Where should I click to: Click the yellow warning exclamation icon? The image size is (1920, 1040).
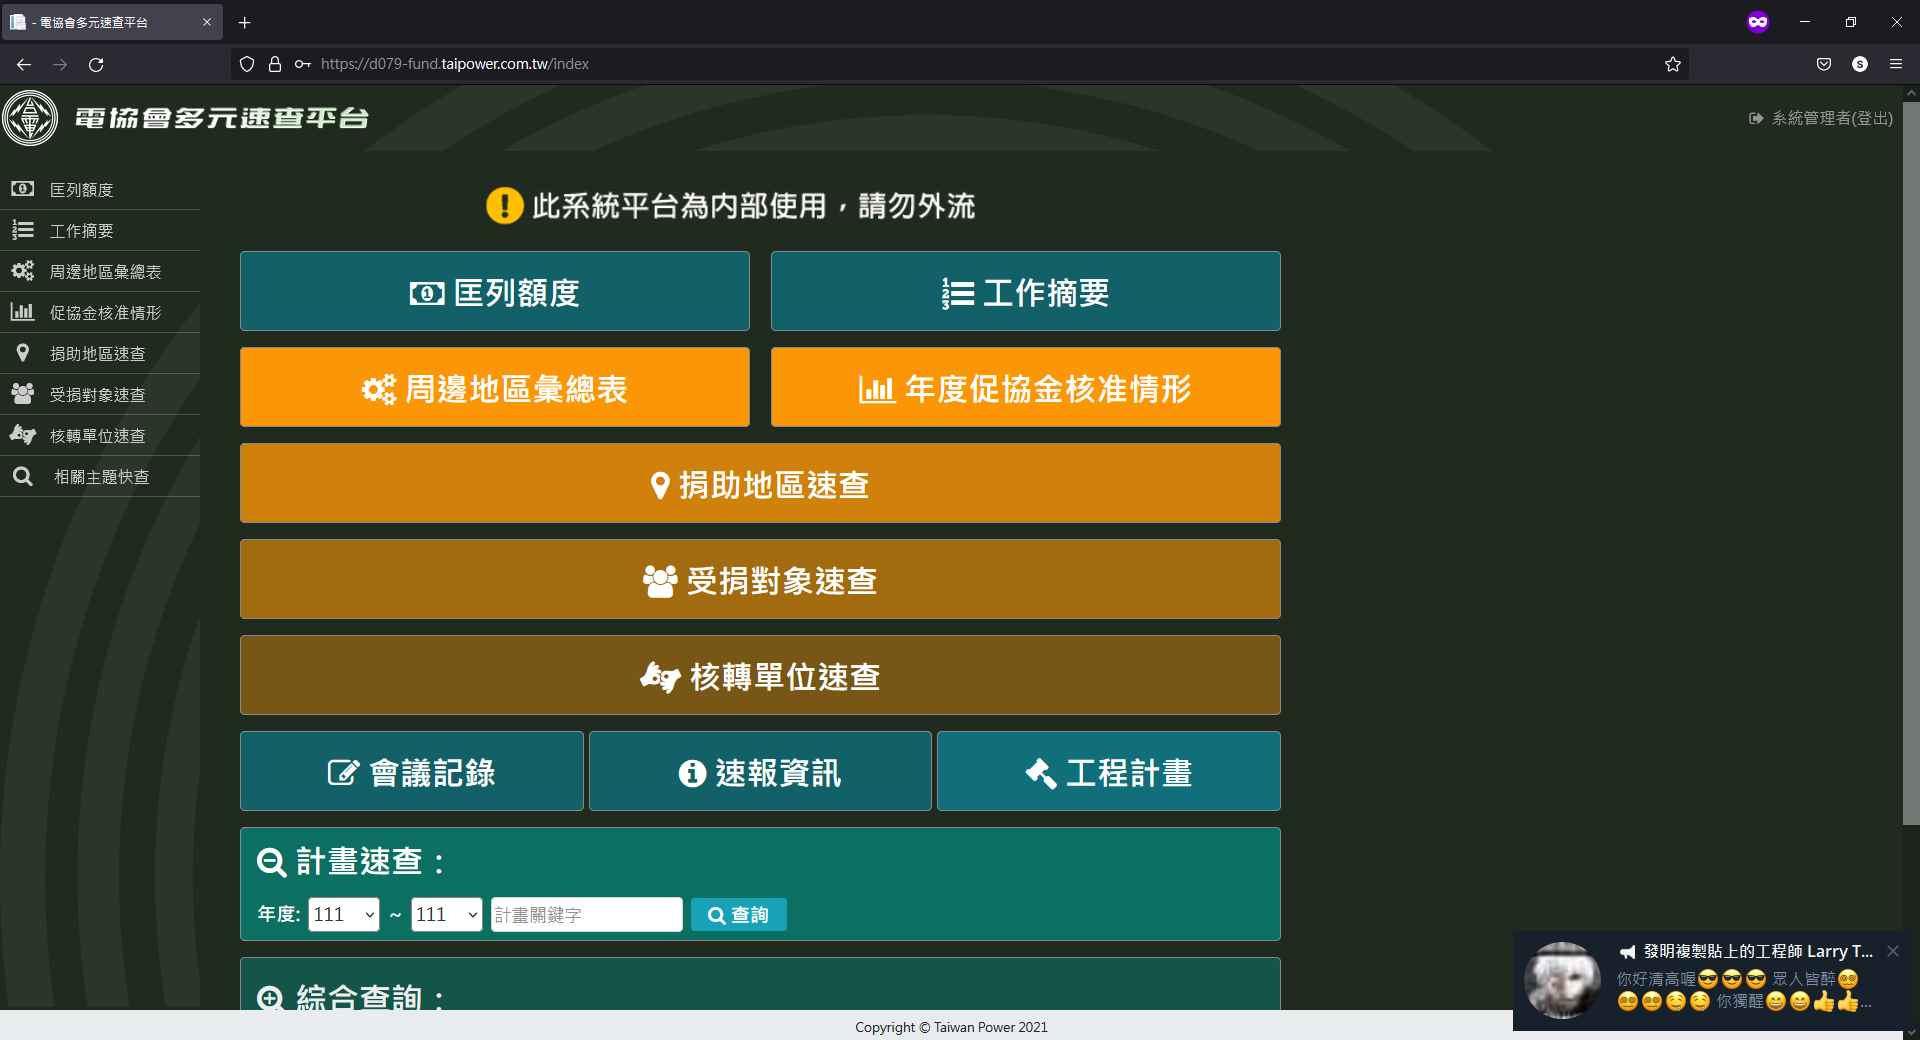[x=505, y=206]
